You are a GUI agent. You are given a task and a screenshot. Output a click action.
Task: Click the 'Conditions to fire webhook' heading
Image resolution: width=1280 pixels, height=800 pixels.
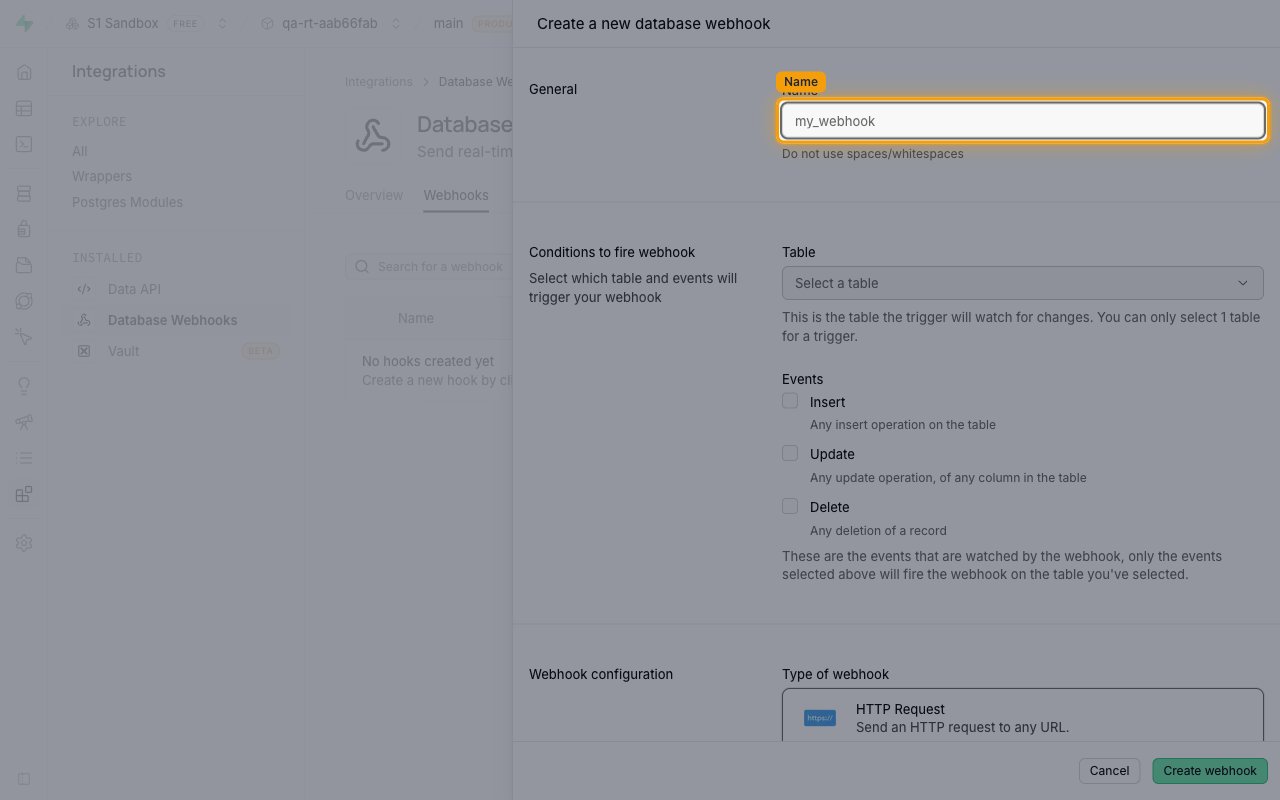tap(612, 252)
